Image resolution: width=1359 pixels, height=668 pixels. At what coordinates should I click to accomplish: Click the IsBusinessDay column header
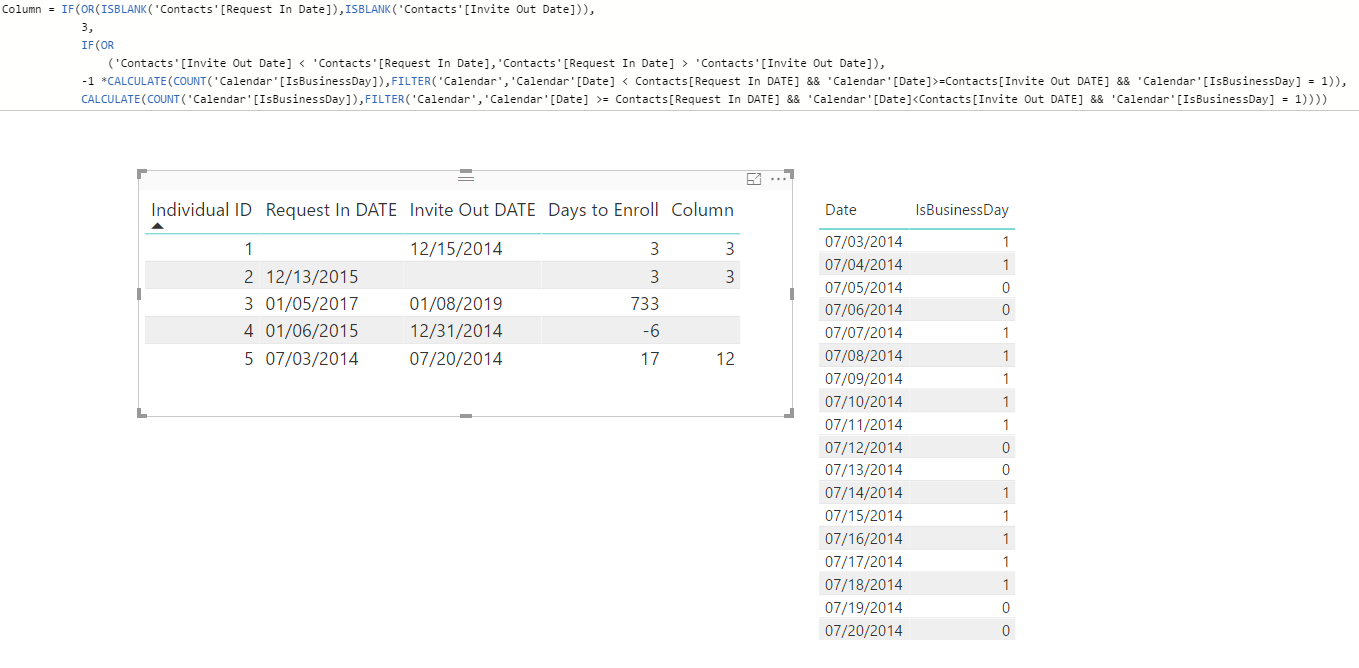click(x=962, y=210)
